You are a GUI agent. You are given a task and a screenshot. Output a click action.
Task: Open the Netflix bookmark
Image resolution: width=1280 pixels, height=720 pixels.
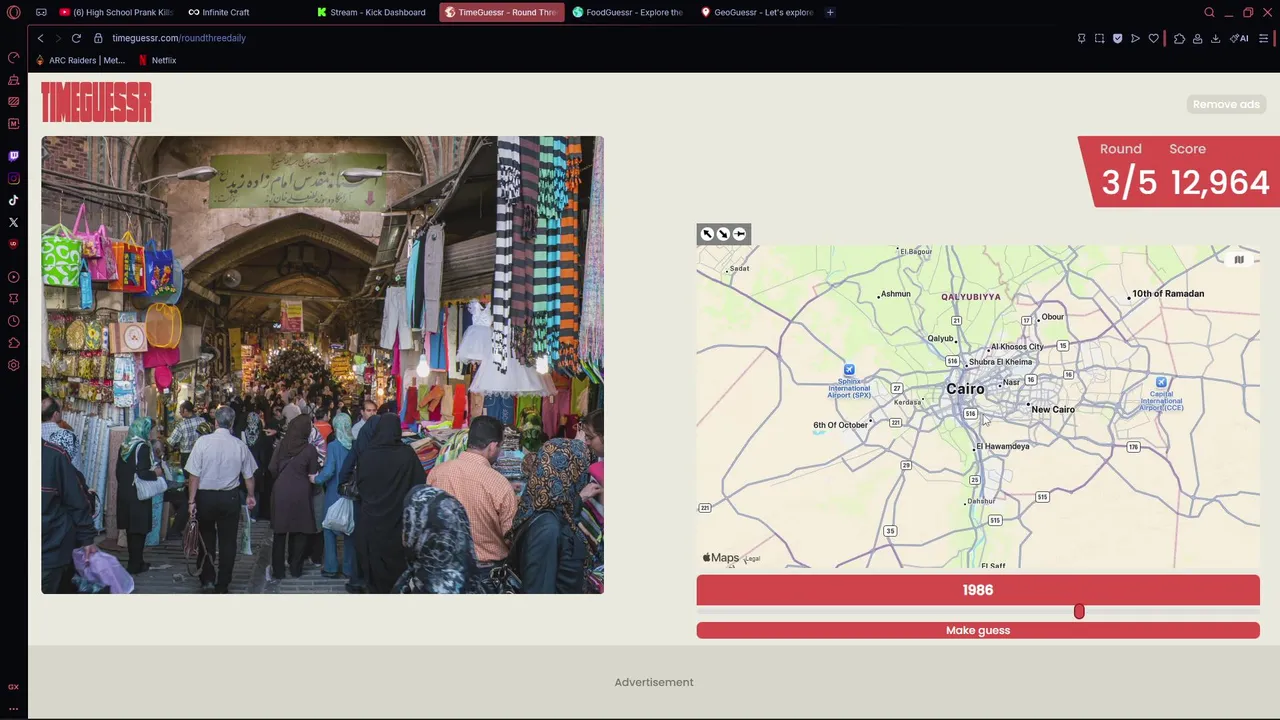tap(157, 60)
